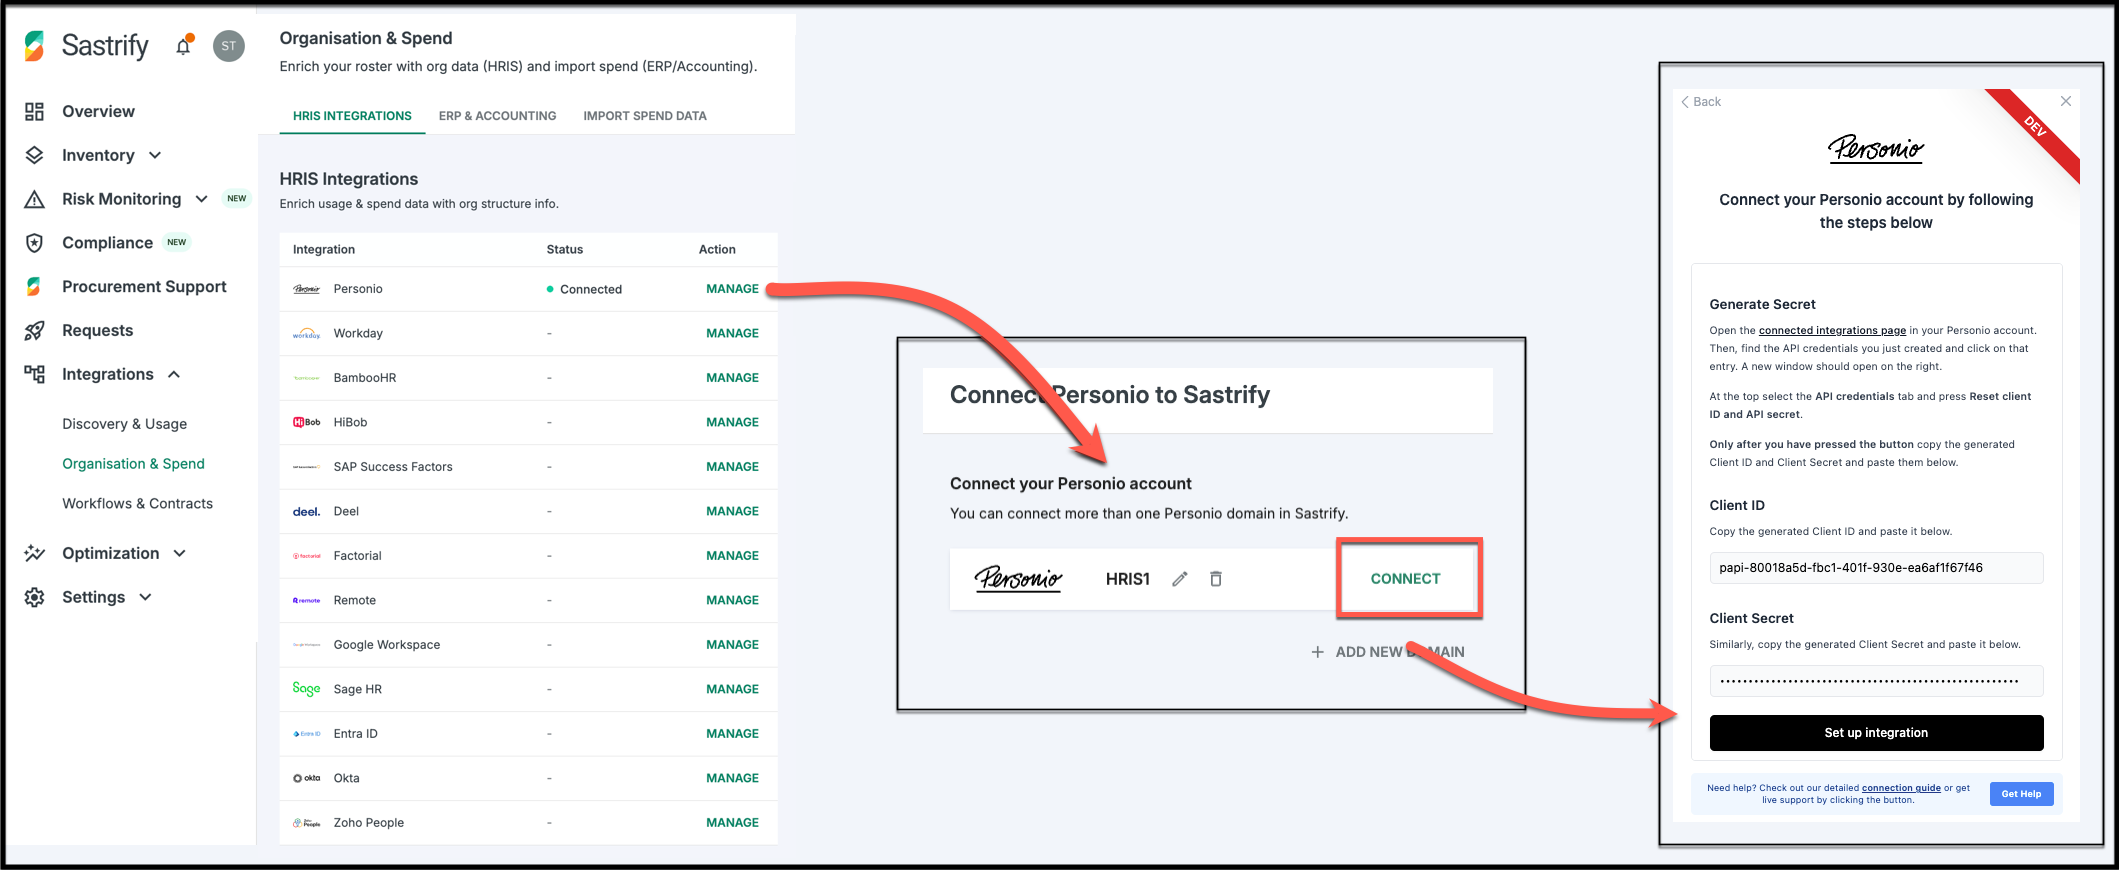Click the Integration column header
Screen dimensions: 2119x870
click(x=324, y=250)
